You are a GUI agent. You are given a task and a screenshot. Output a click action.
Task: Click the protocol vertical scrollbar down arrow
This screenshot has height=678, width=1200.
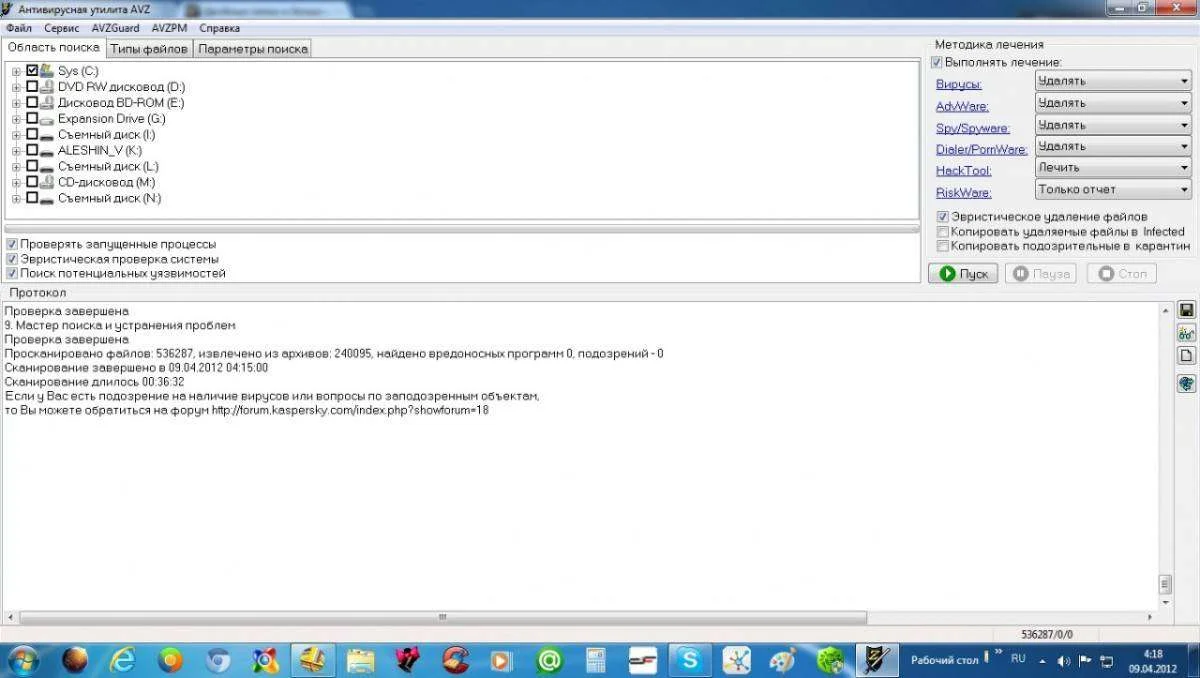(x=1164, y=603)
